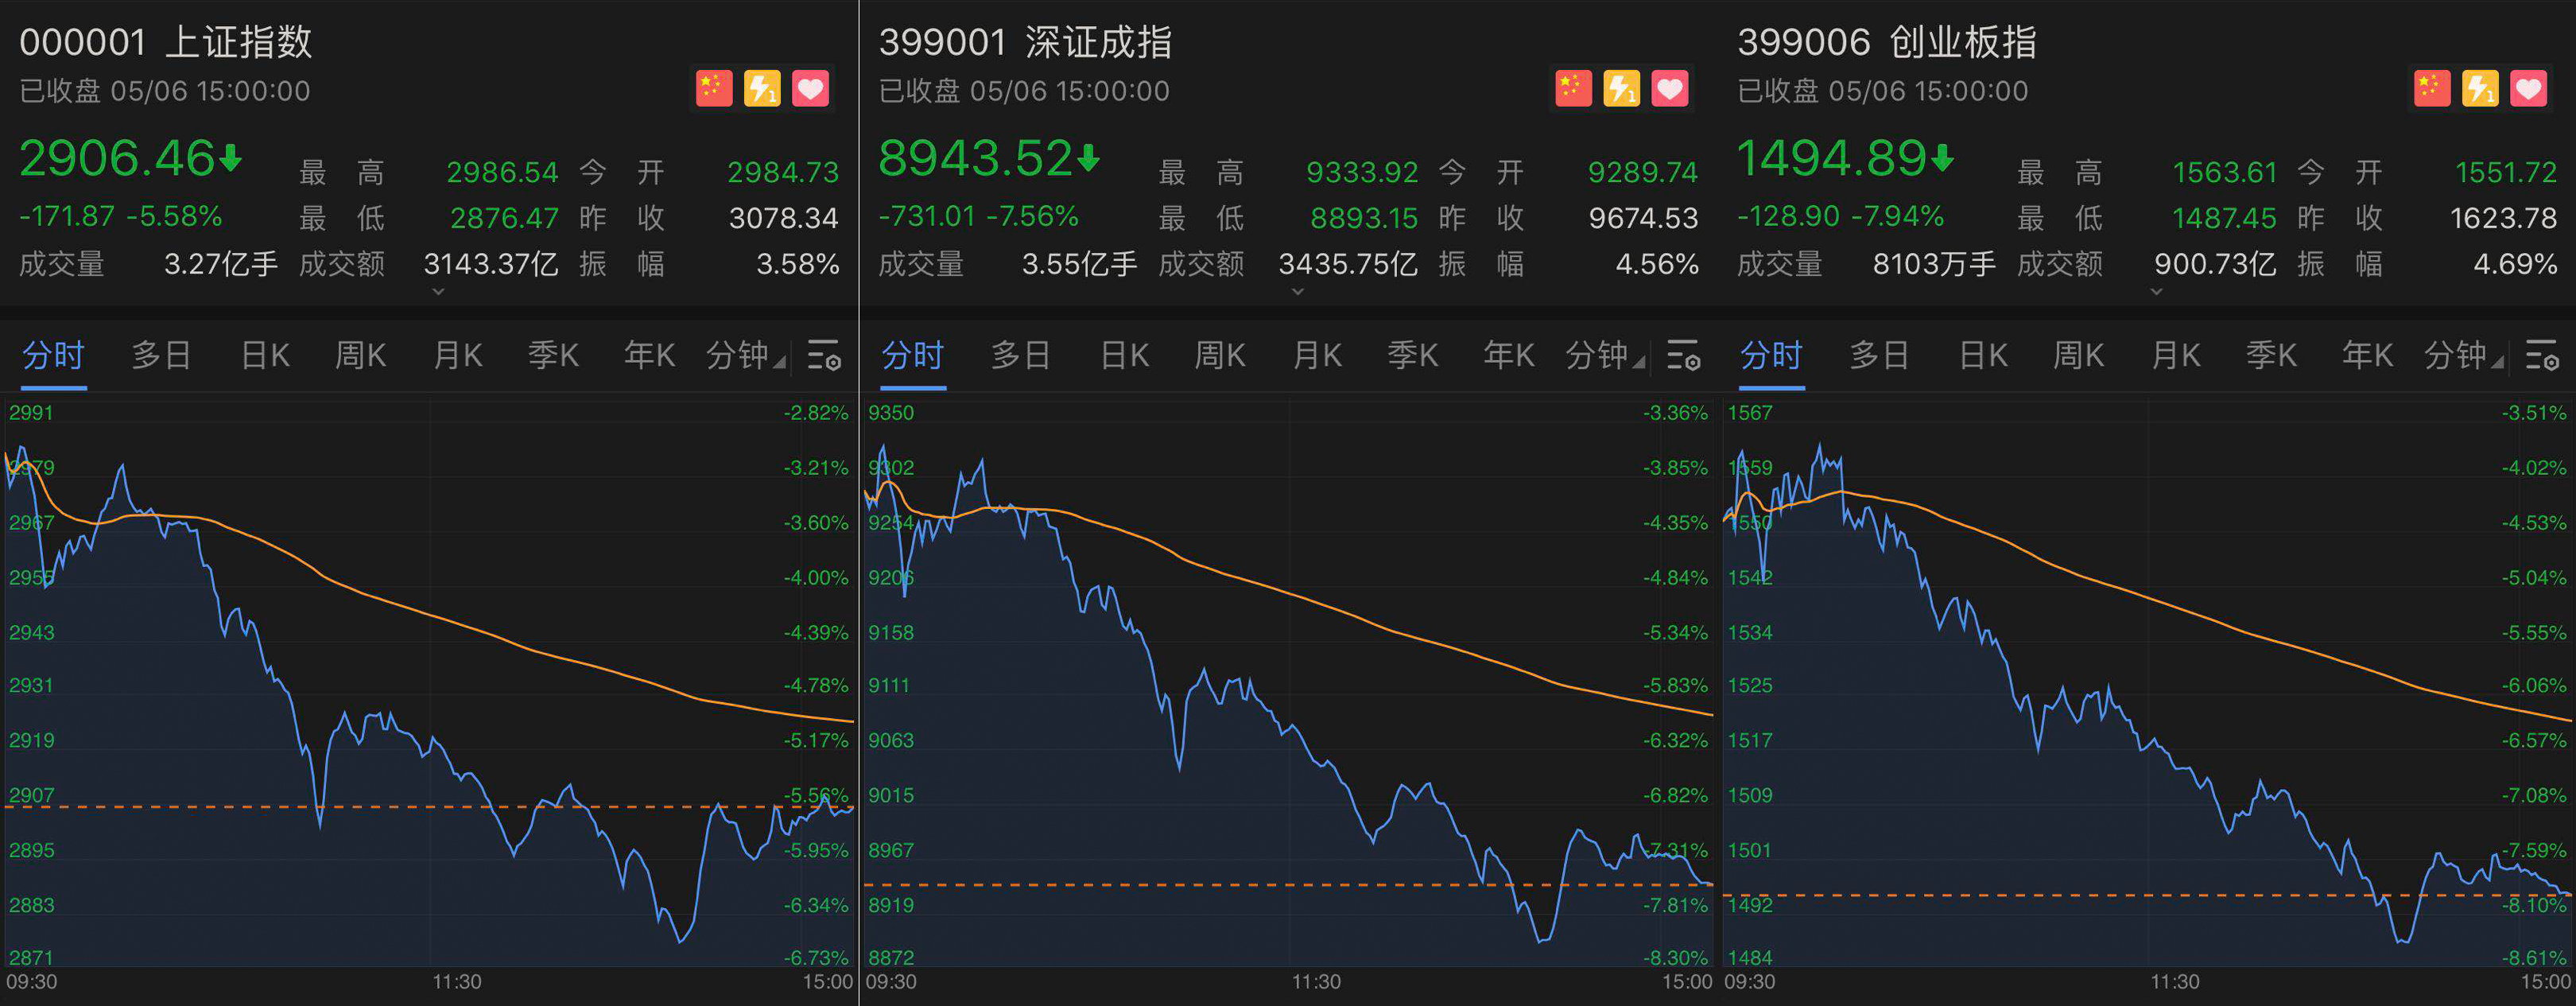
Task: Select 季K tab in 创业板指 panel
Action: [2271, 355]
